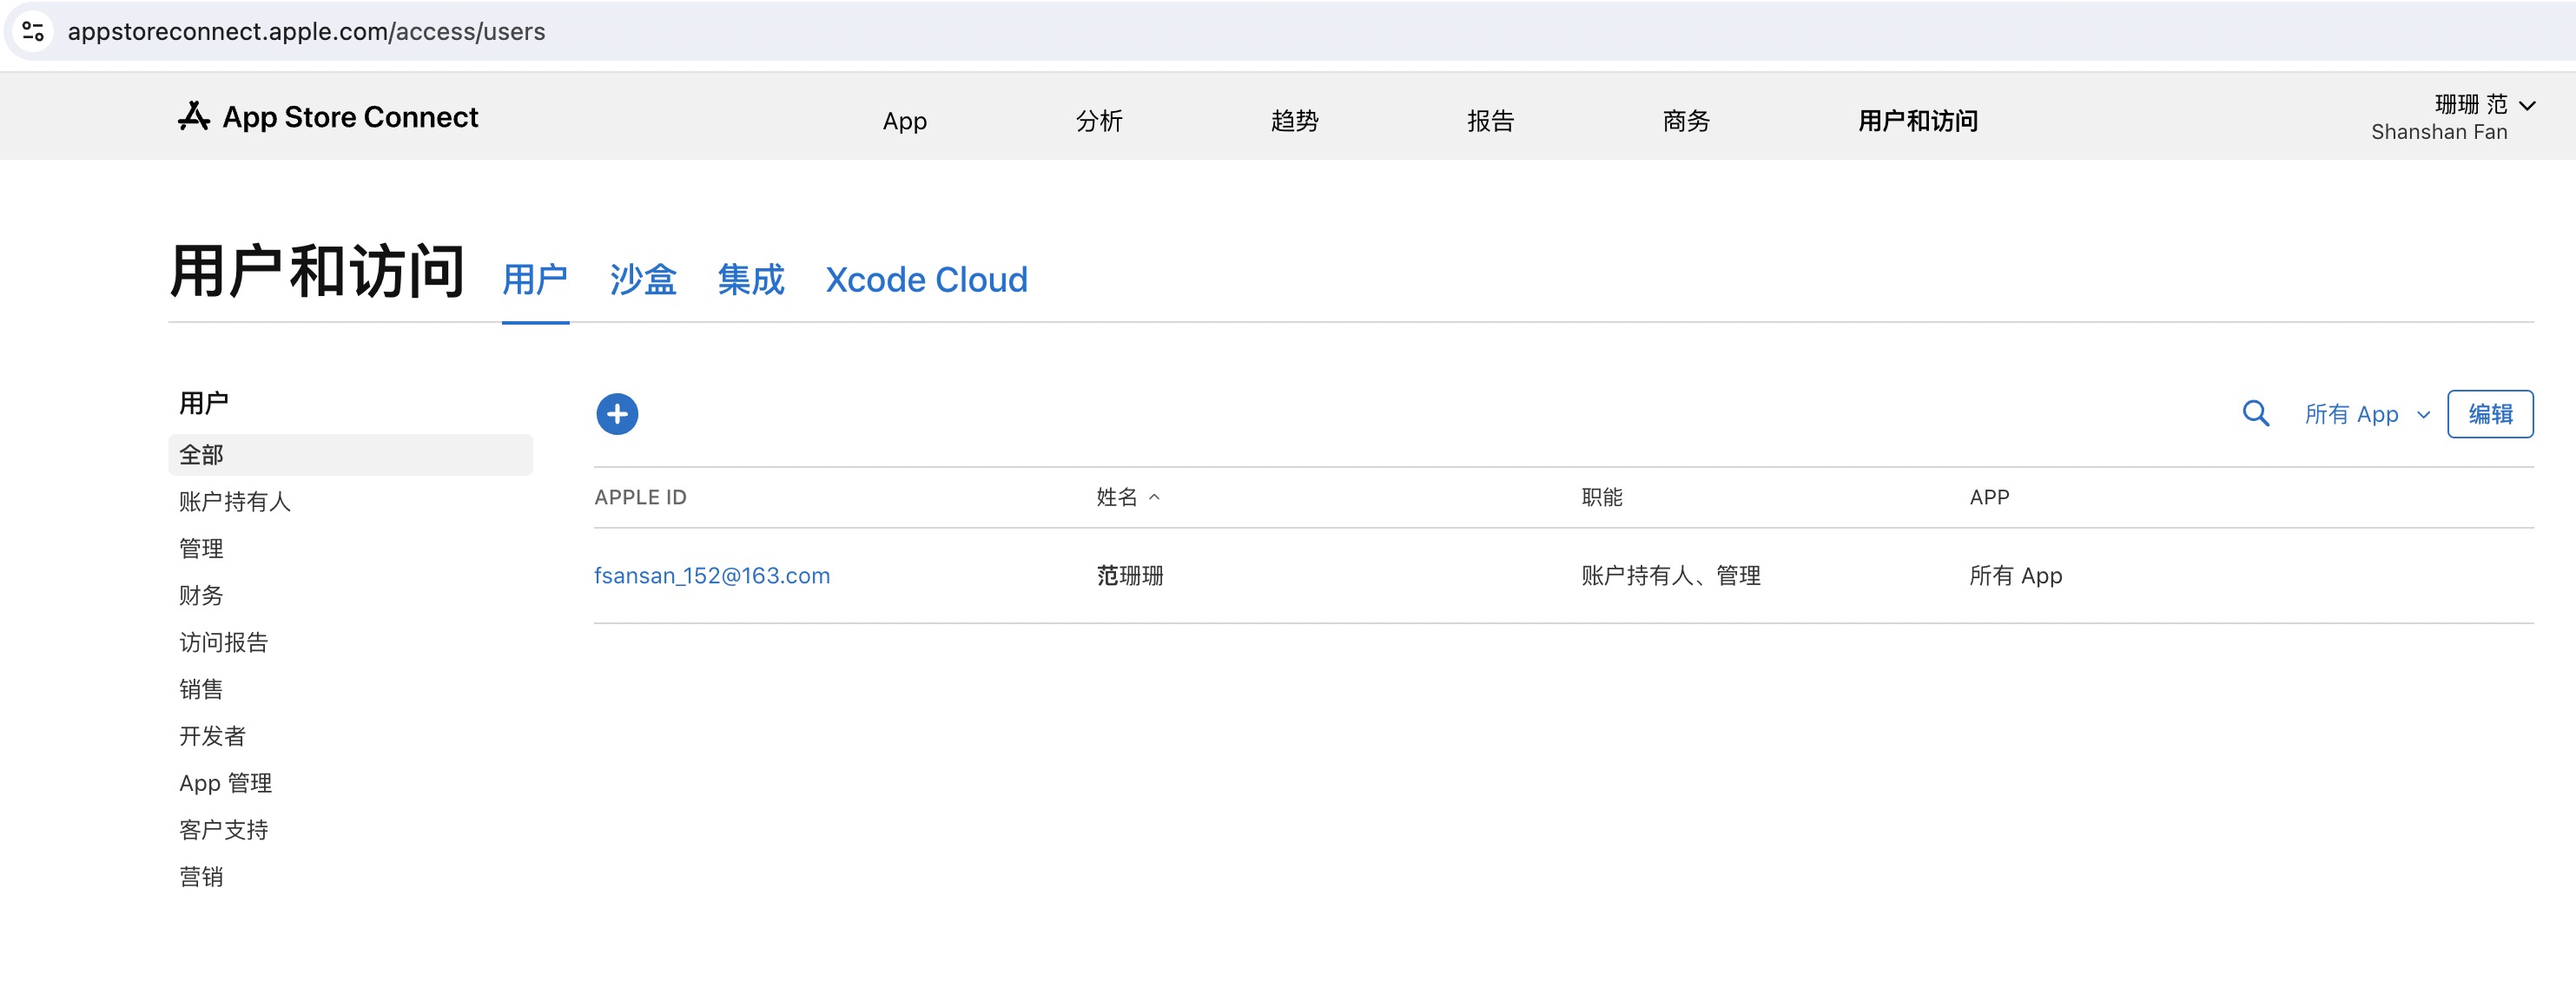The width and height of the screenshot is (2576, 1007).
Task: Switch to the 沙盒 tab
Action: click(642, 280)
